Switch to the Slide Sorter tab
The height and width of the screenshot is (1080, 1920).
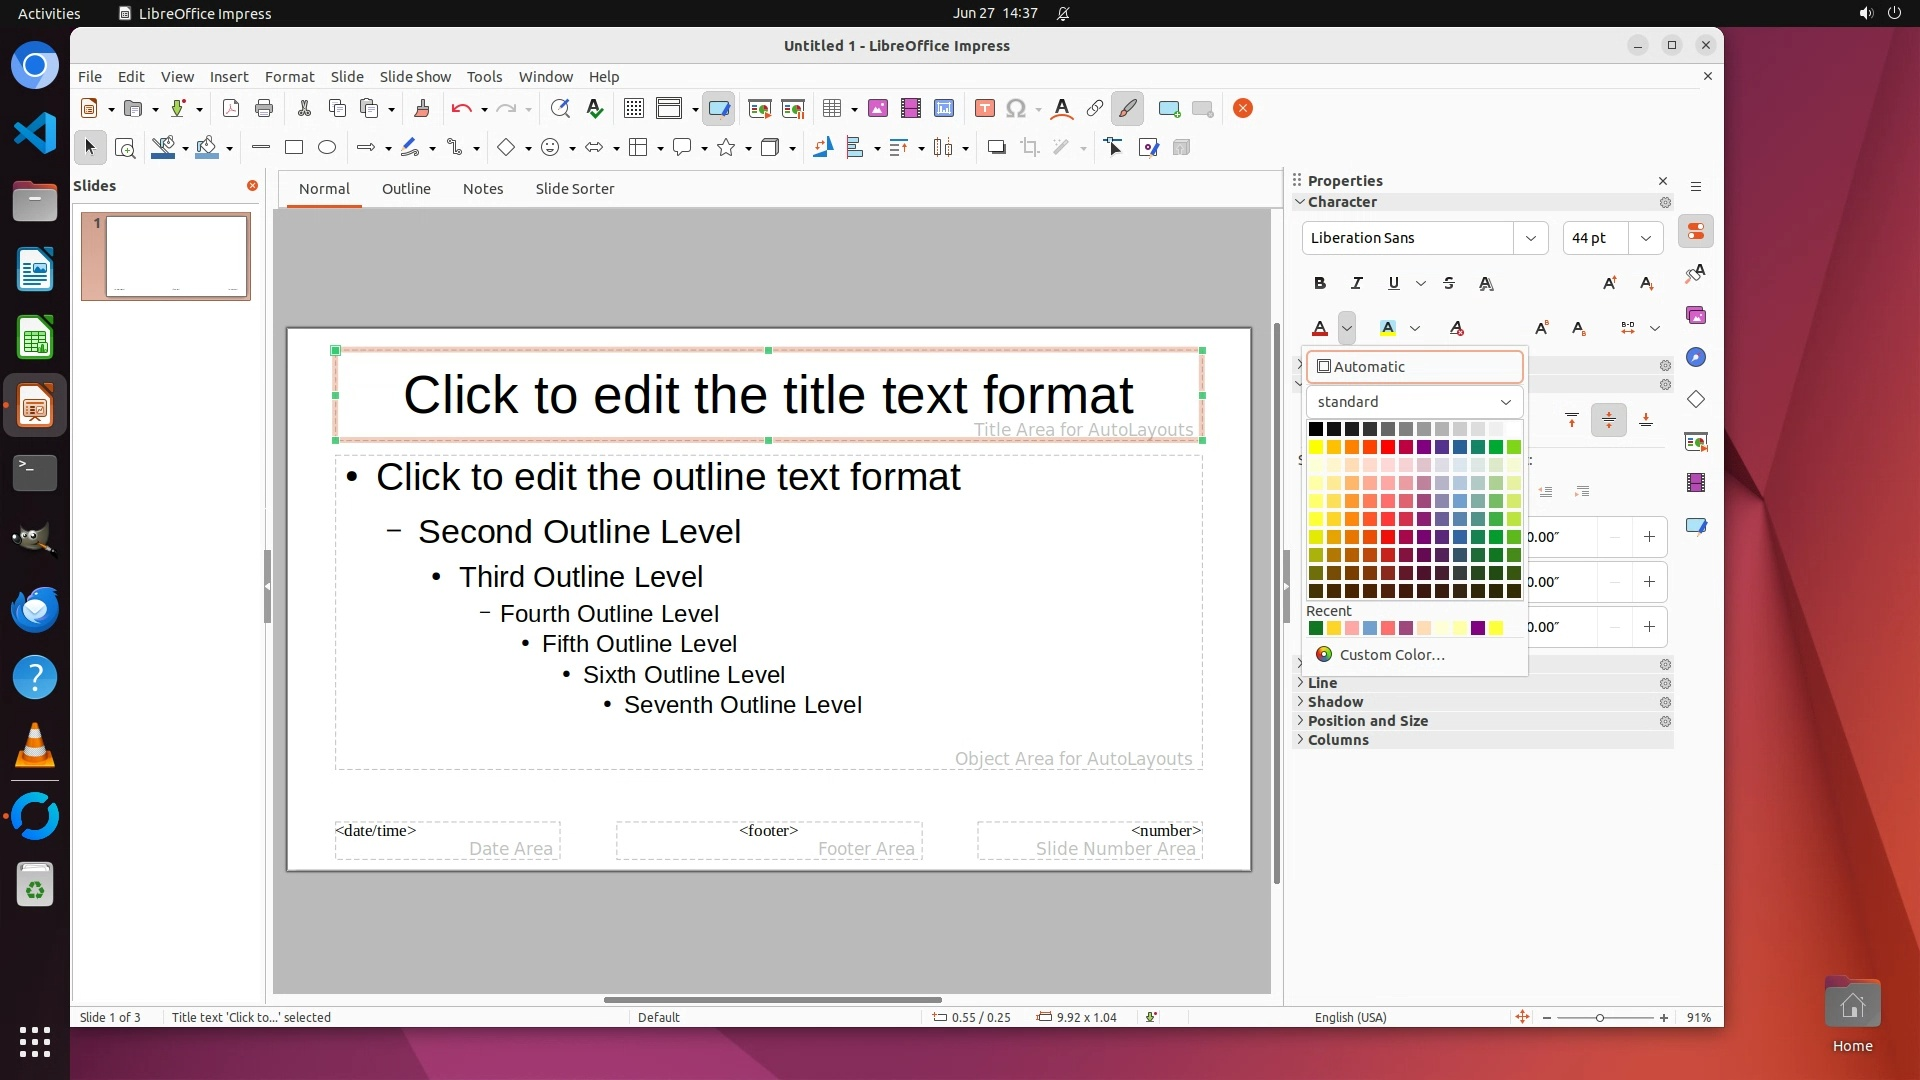pyautogui.click(x=574, y=189)
